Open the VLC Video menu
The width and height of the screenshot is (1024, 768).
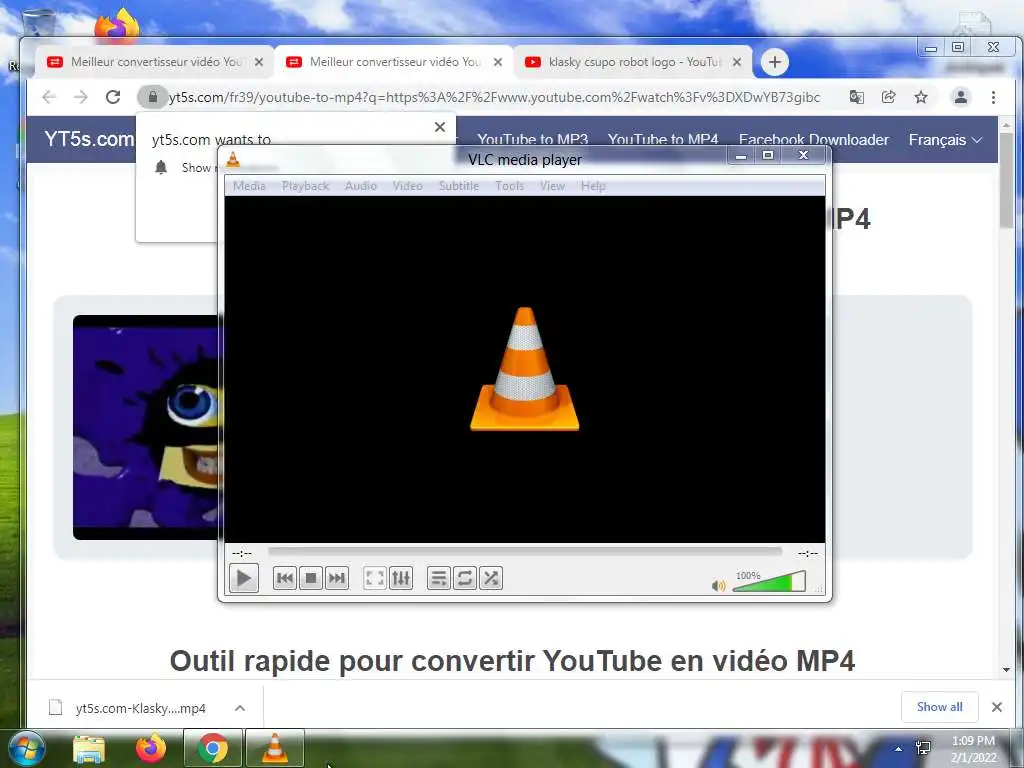[x=408, y=185]
